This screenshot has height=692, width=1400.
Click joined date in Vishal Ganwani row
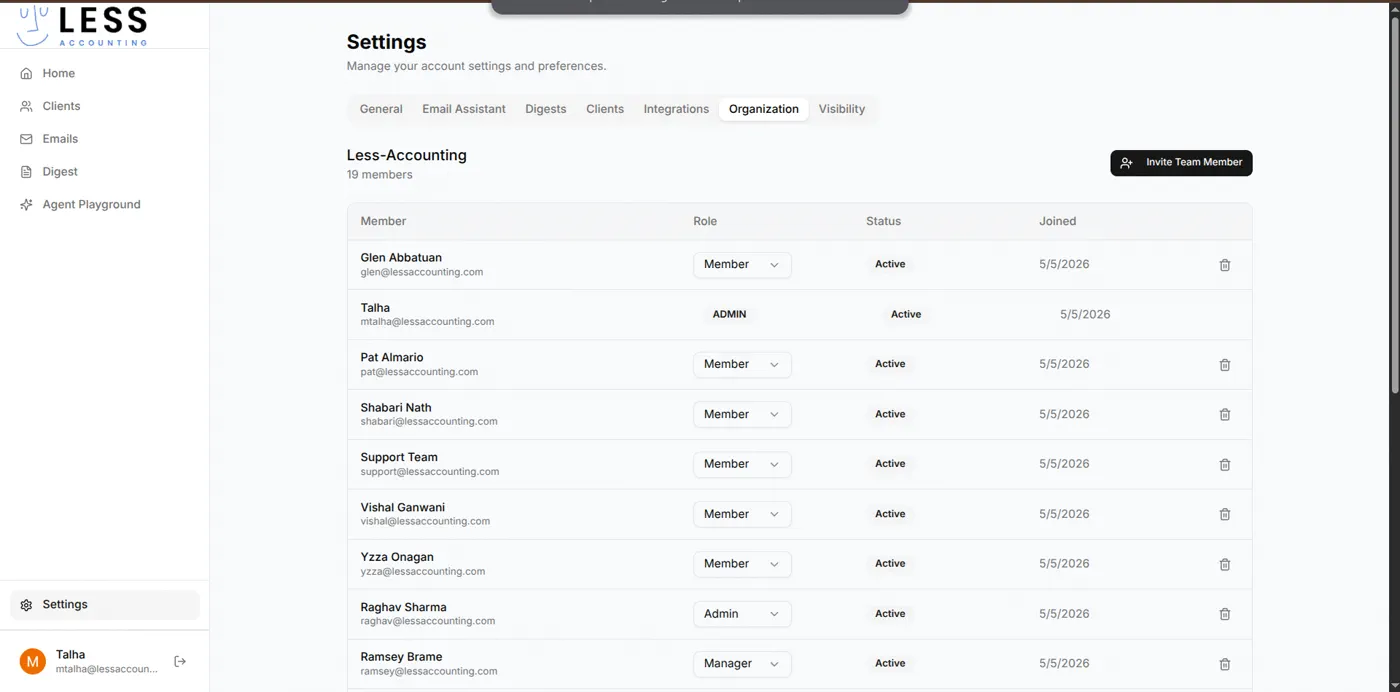[x=1064, y=514]
